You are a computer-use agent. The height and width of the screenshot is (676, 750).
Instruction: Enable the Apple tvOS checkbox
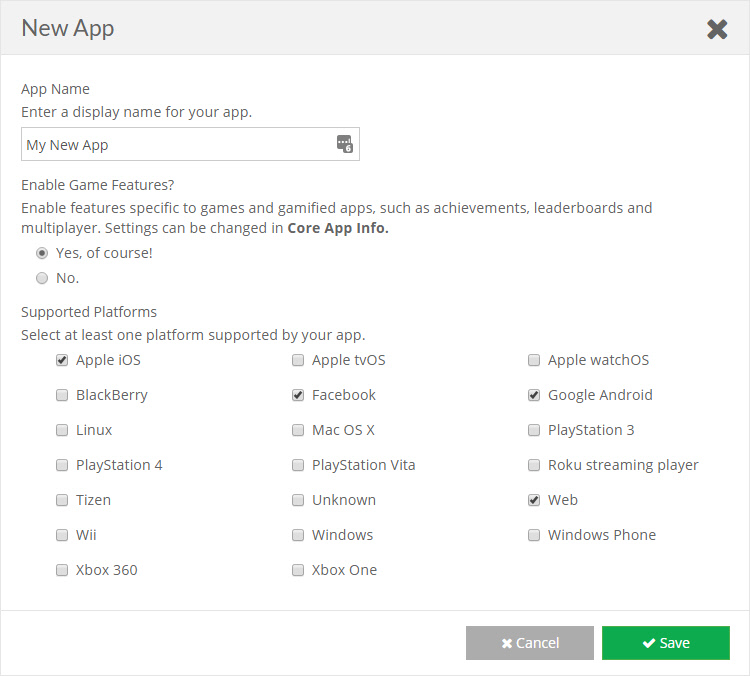[298, 360]
